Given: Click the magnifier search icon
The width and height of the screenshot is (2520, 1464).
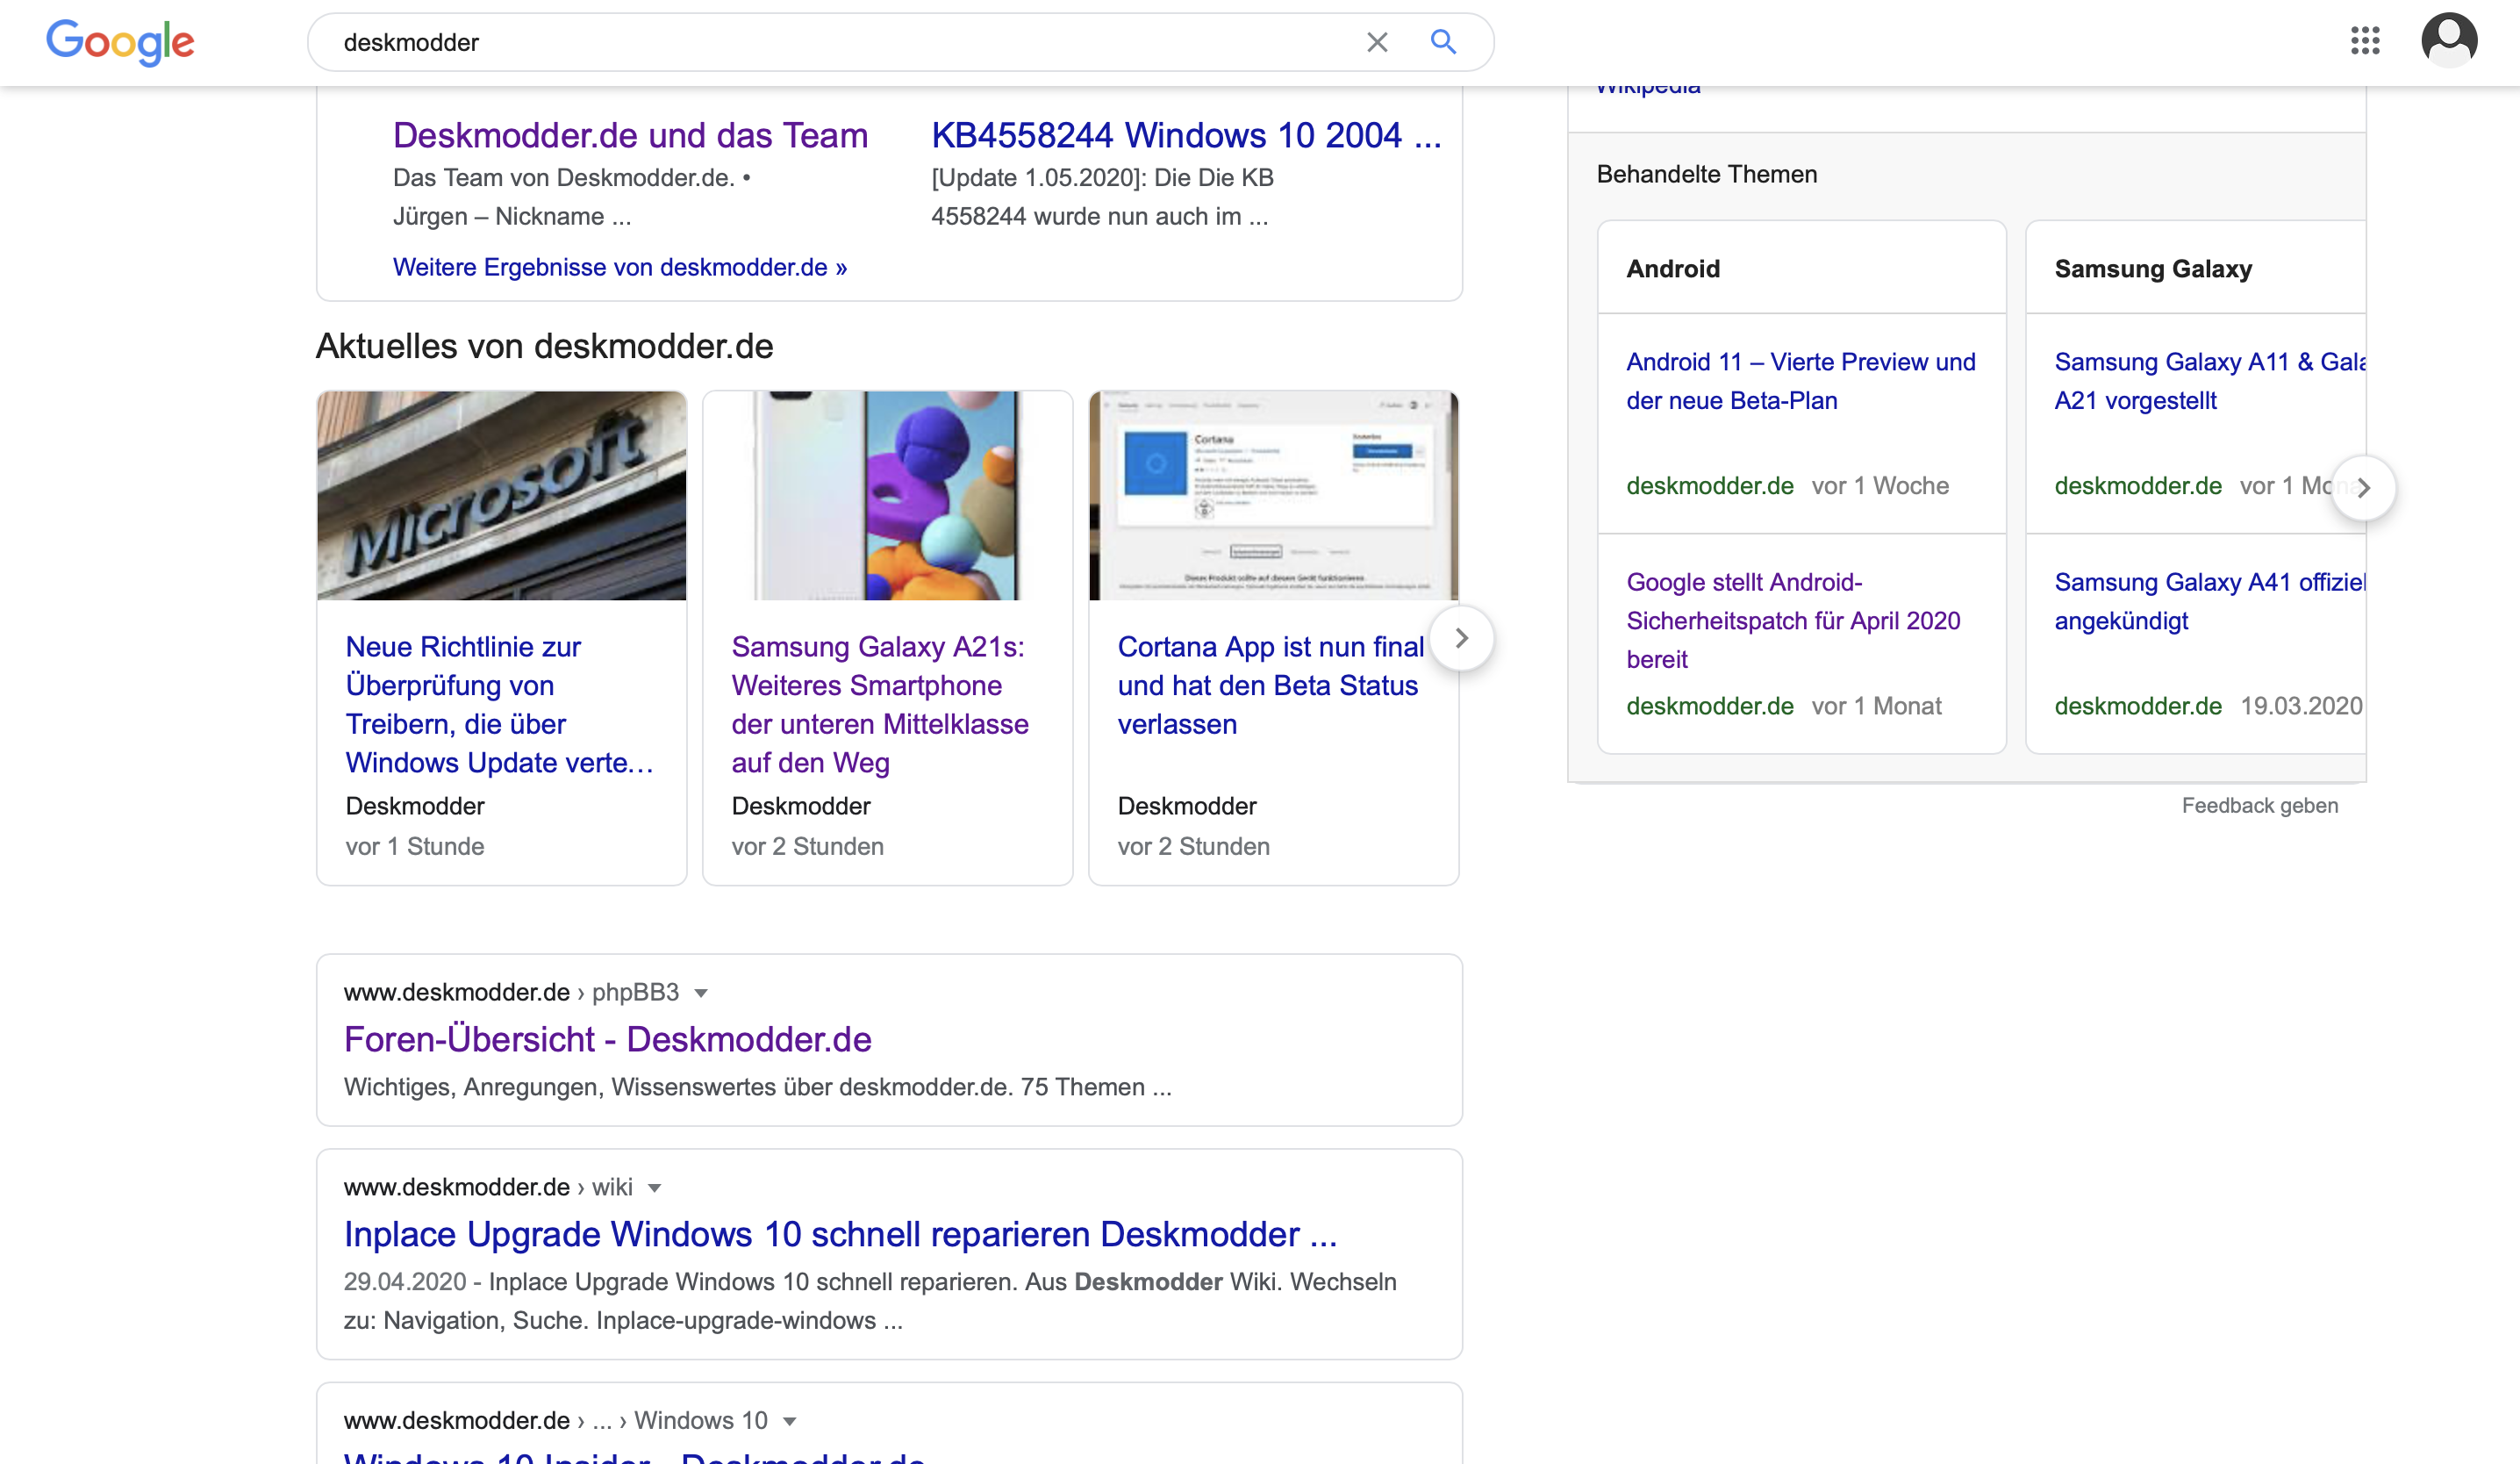Looking at the screenshot, I should (1443, 42).
